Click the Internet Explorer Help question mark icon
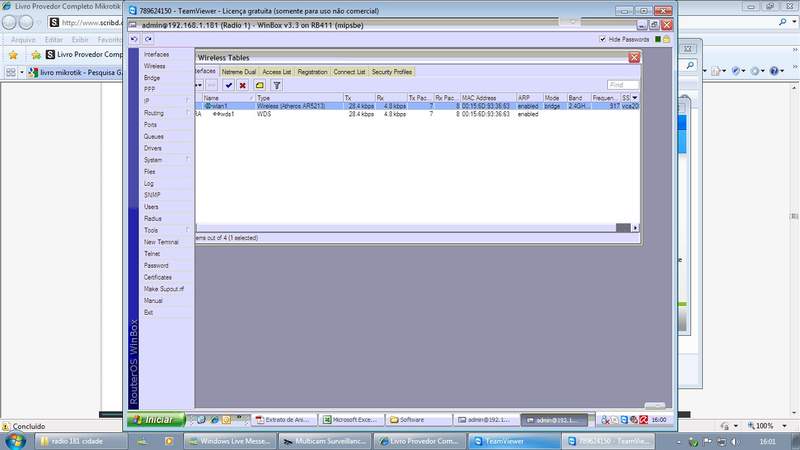Image resolution: width=800 pixels, height=450 pixels. pos(774,71)
